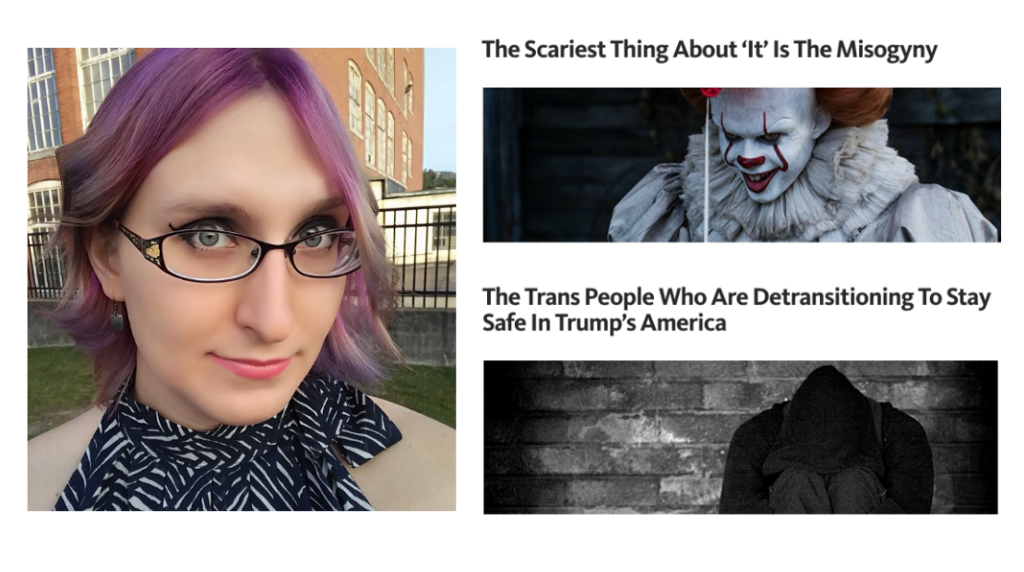Viewport: 1024px width, 572px height.
Task: Click the hooded figure article thumbnail
Action: point(741,437)
